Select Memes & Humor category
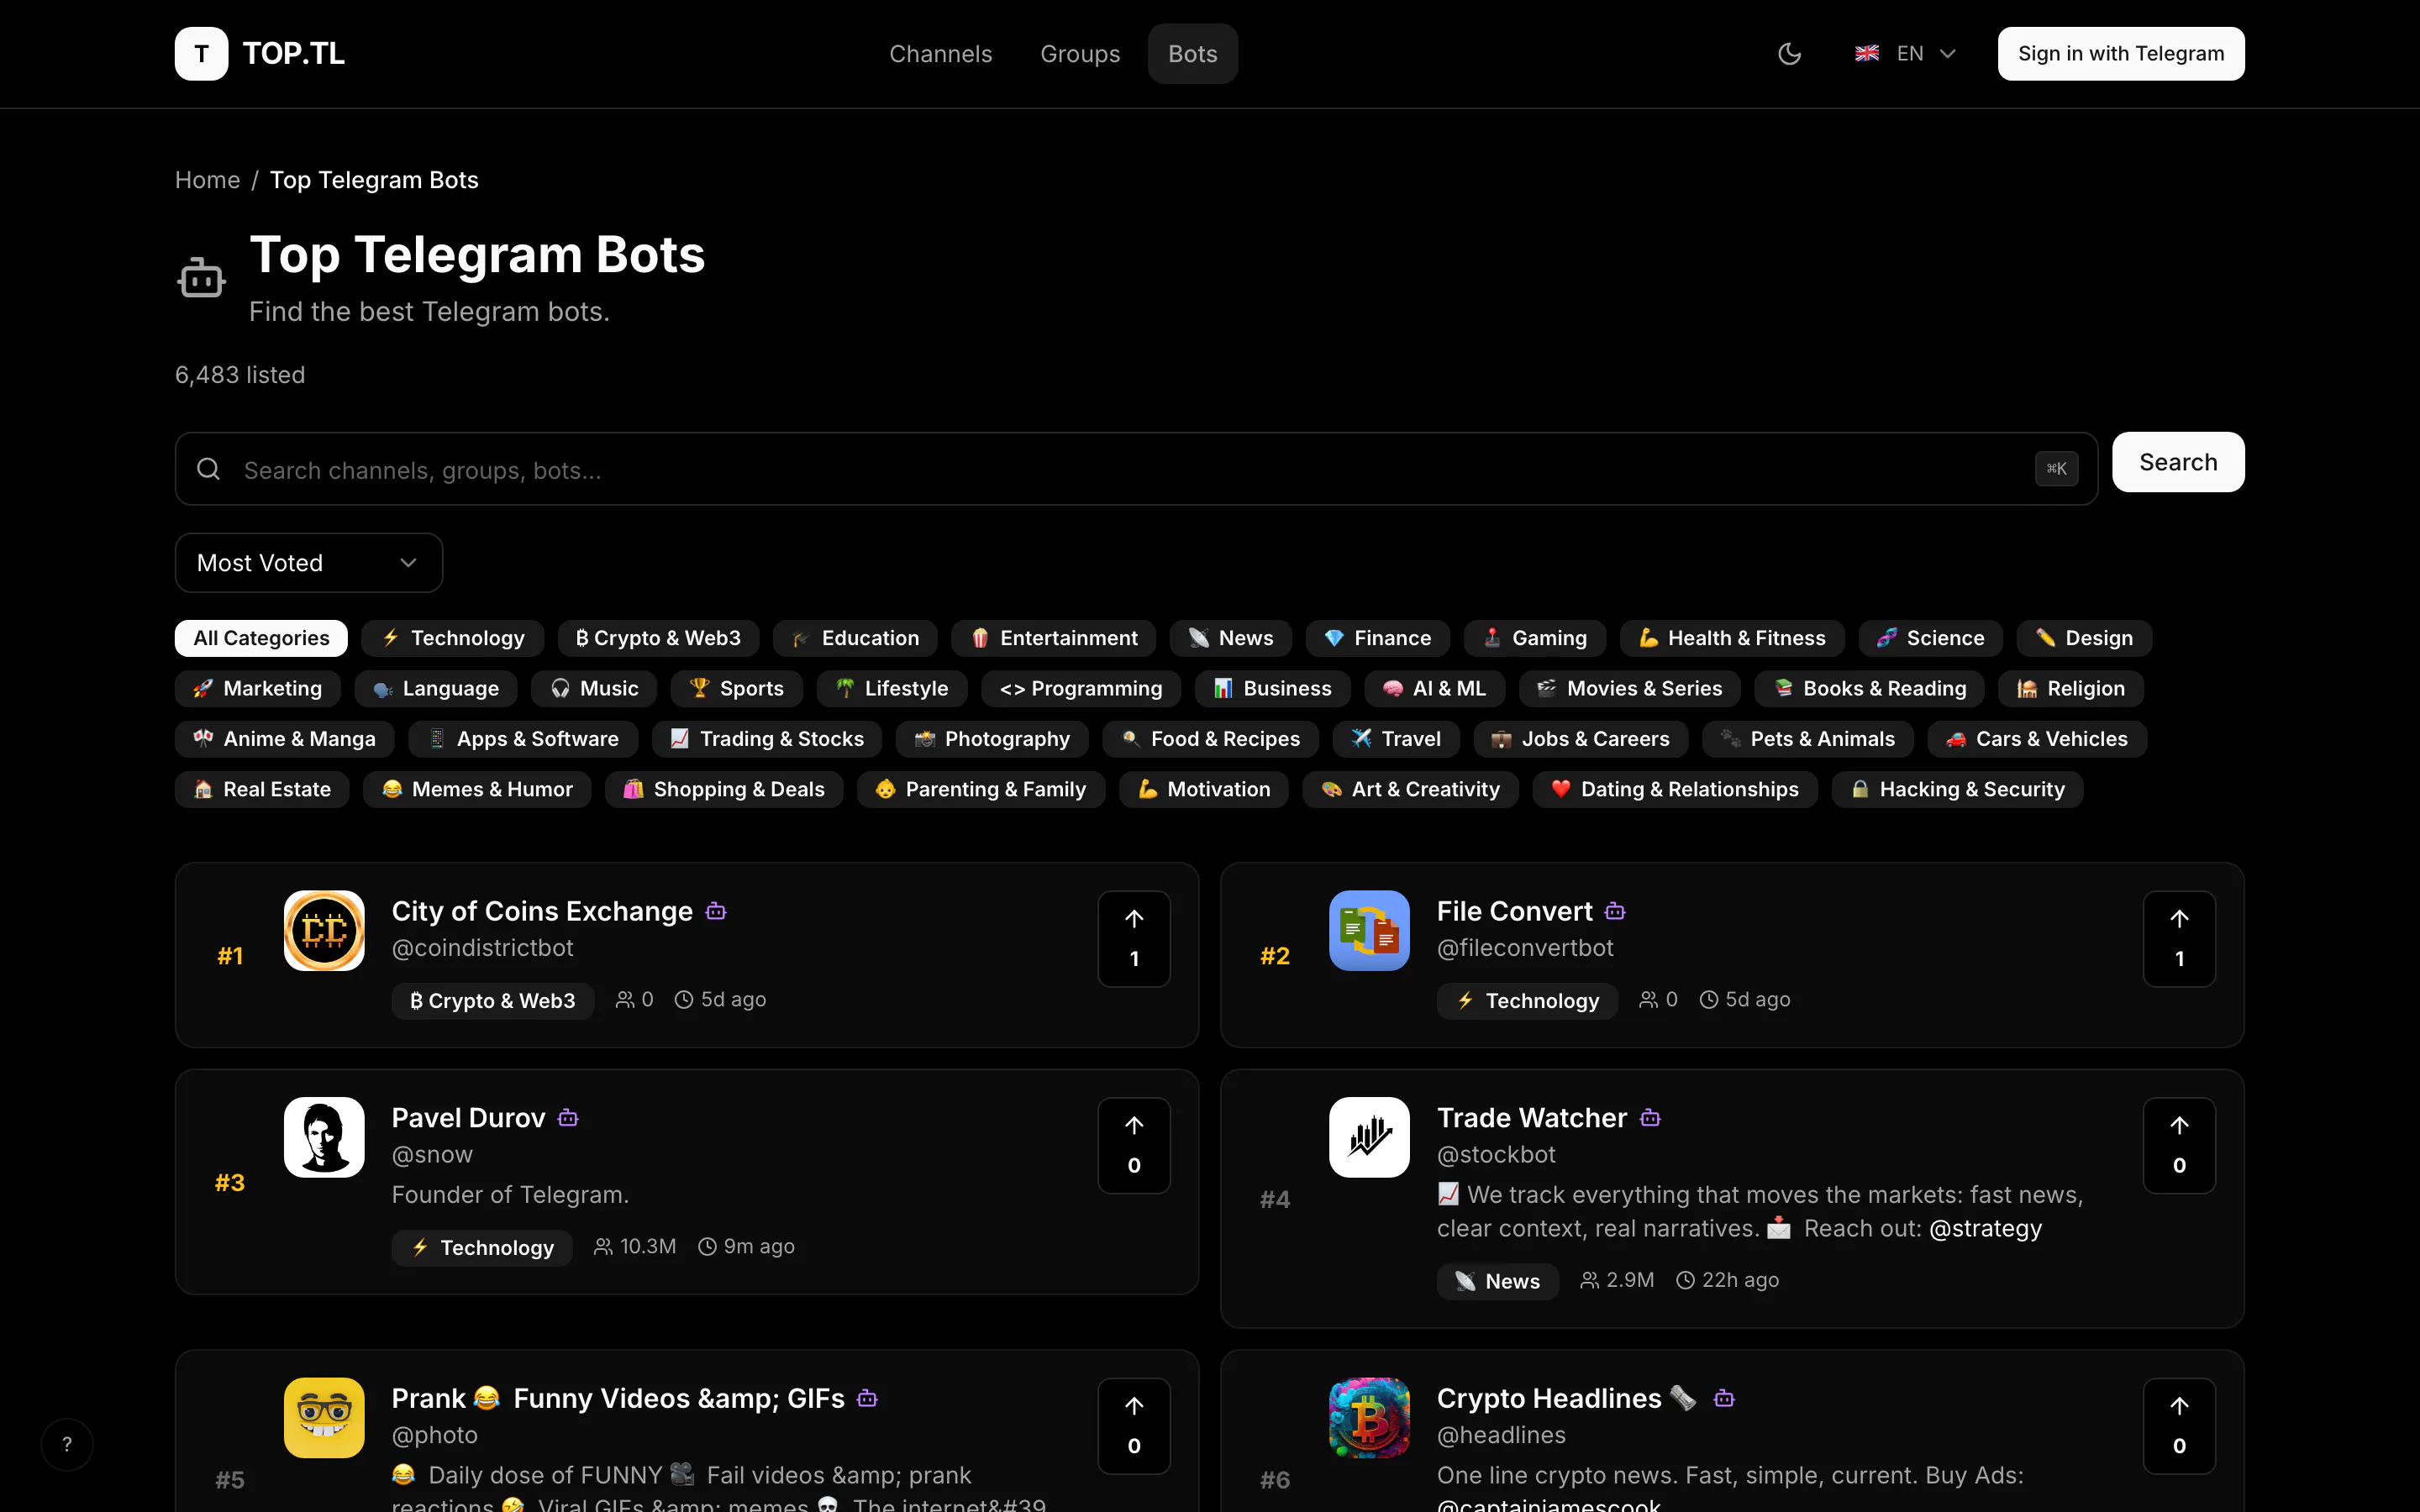2420x1512 pixels. coord(477,789)
